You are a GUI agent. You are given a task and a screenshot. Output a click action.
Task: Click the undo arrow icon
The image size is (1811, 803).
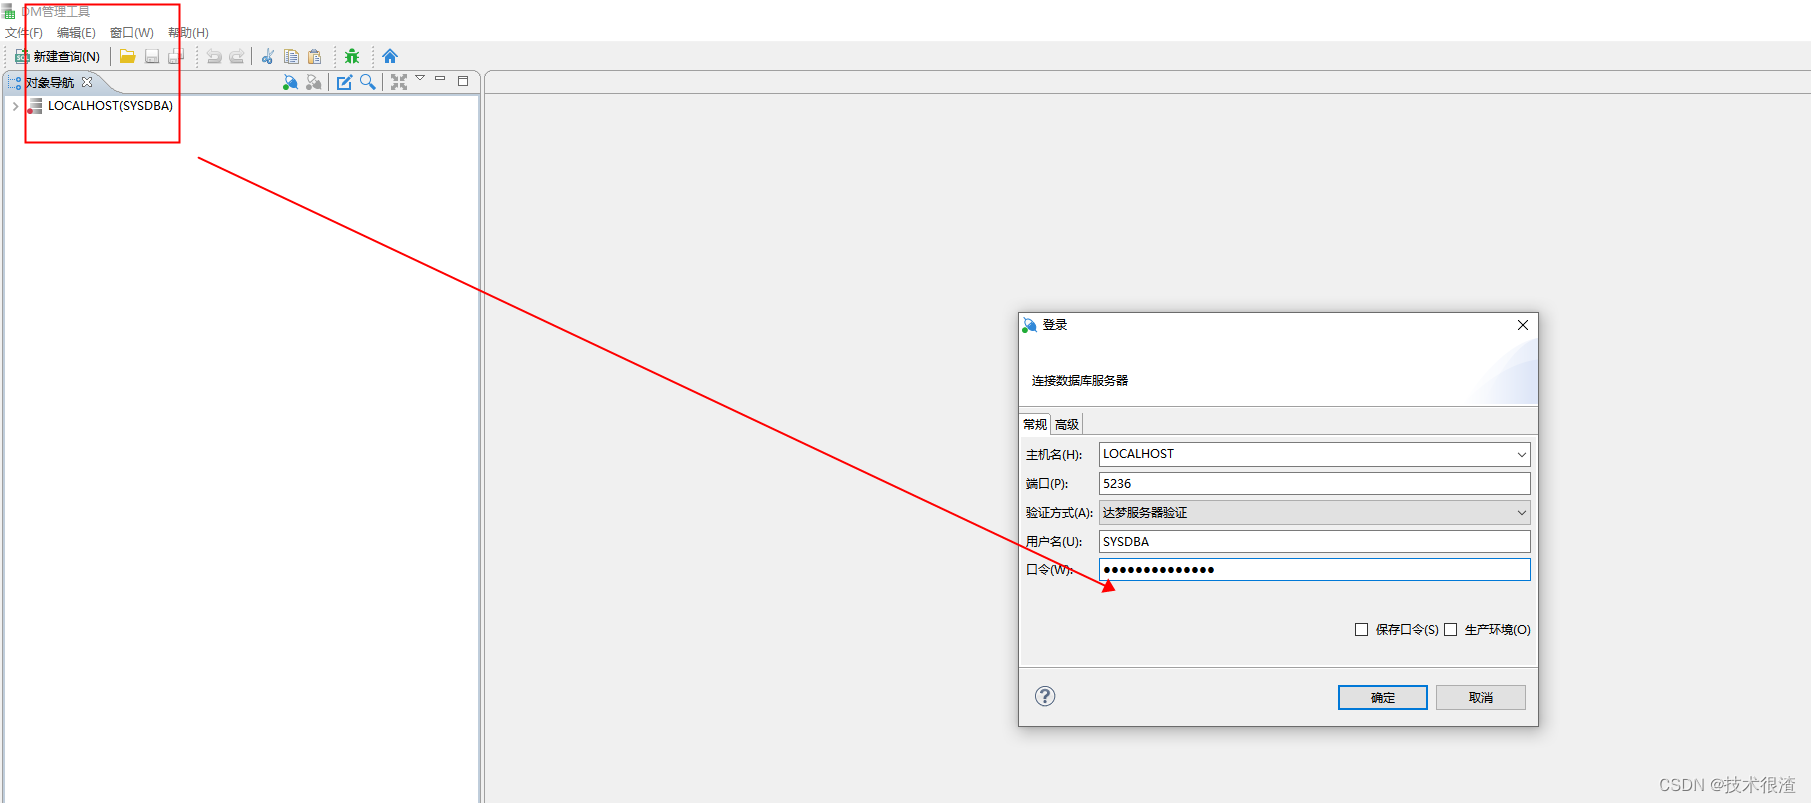click(214, 56)
